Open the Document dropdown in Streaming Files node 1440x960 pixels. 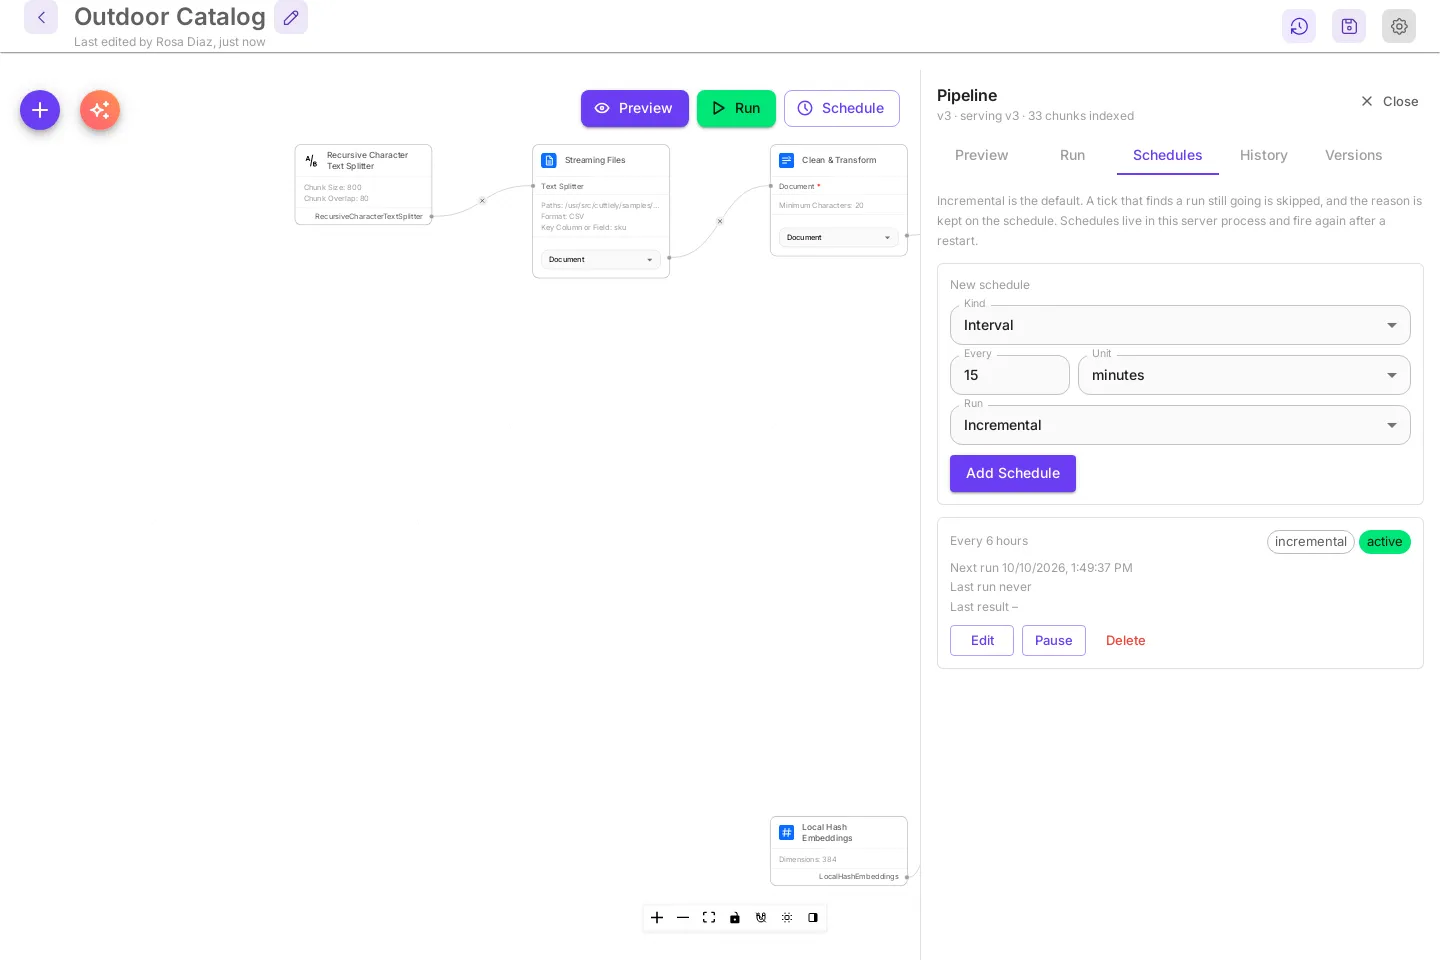pos(601,259)
